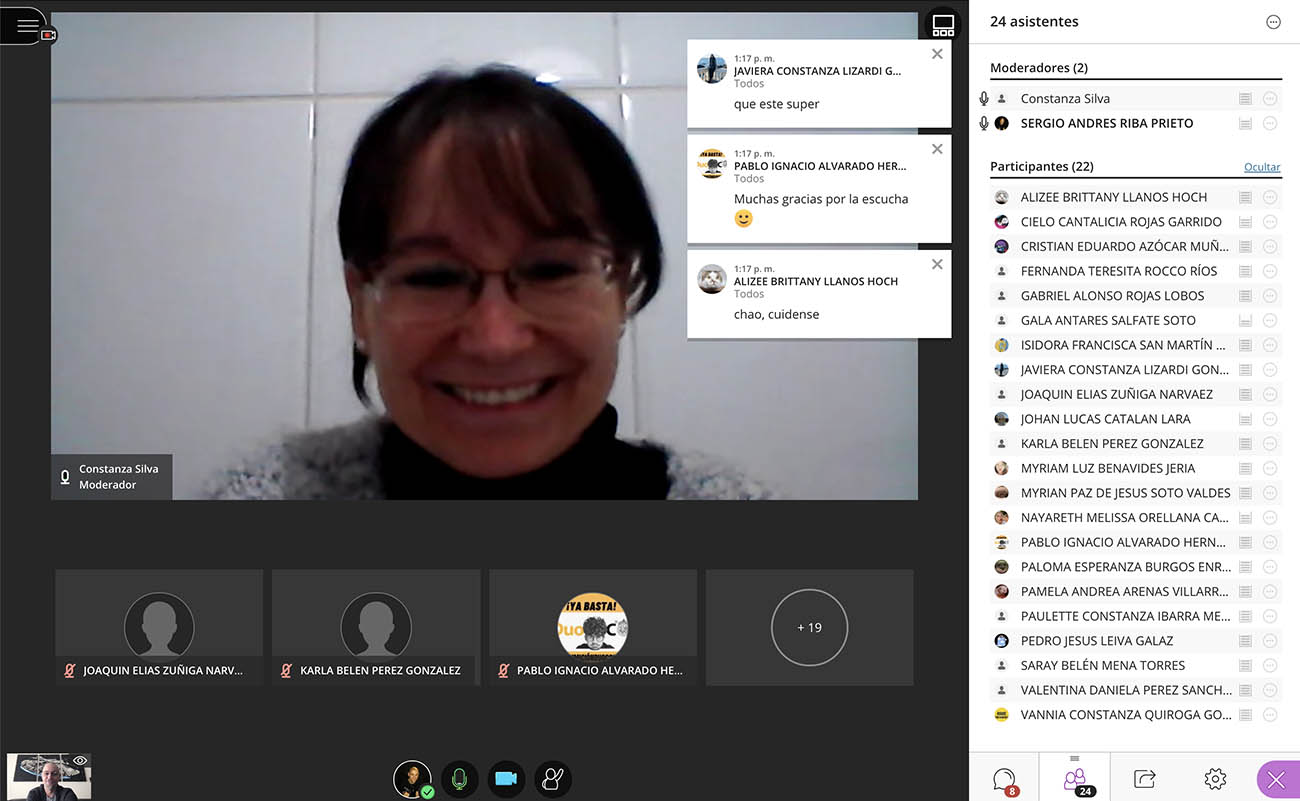Open My Settings gear
This screenshot has height=801, width=1300.
pos(1215,778)
